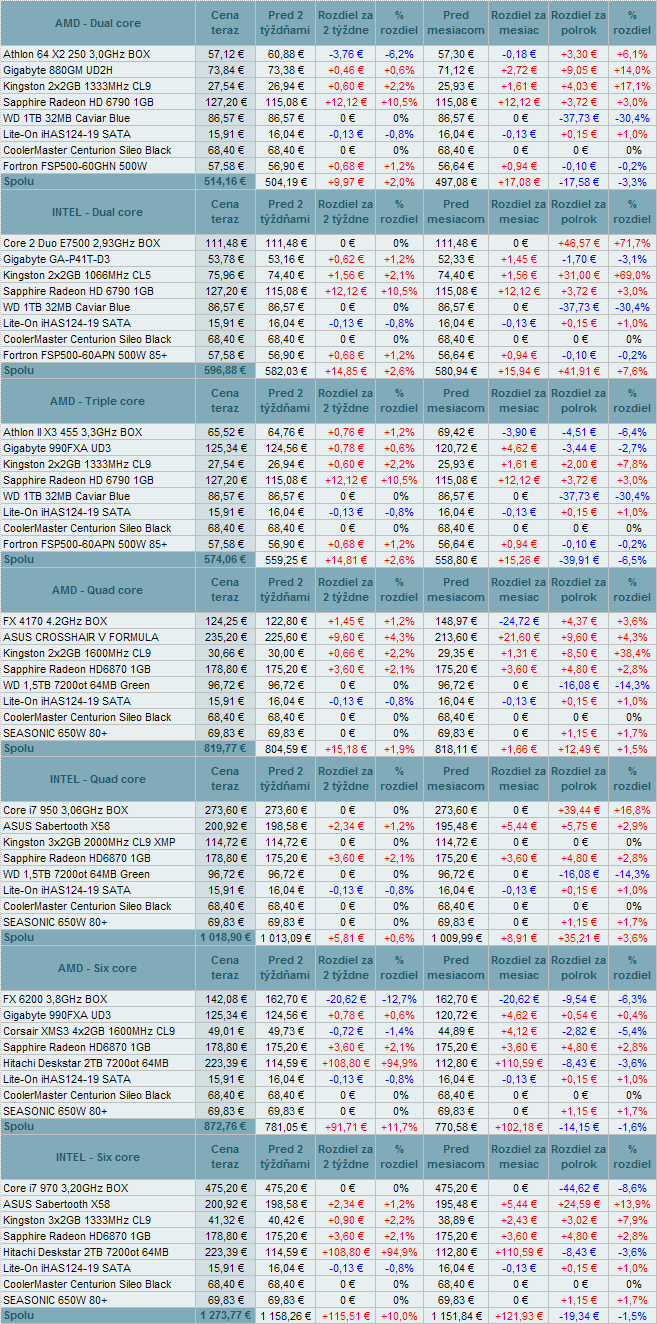Click the 'Gigabyte GA-P41T-D3' row name
657x1324 pixels.
click(x=57, y=259)
